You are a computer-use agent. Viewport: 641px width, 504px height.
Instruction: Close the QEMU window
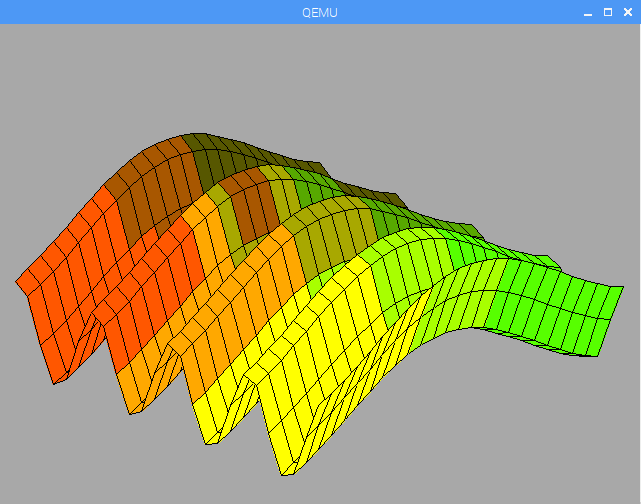pos(628,13)
